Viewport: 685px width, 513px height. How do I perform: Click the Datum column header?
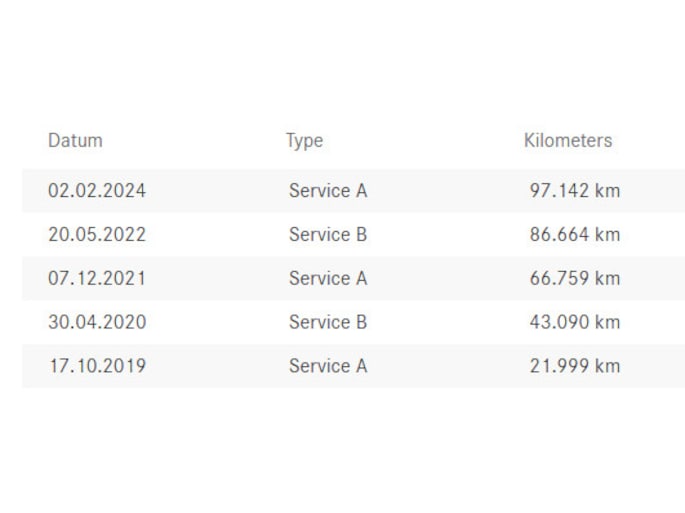point(75,141)
